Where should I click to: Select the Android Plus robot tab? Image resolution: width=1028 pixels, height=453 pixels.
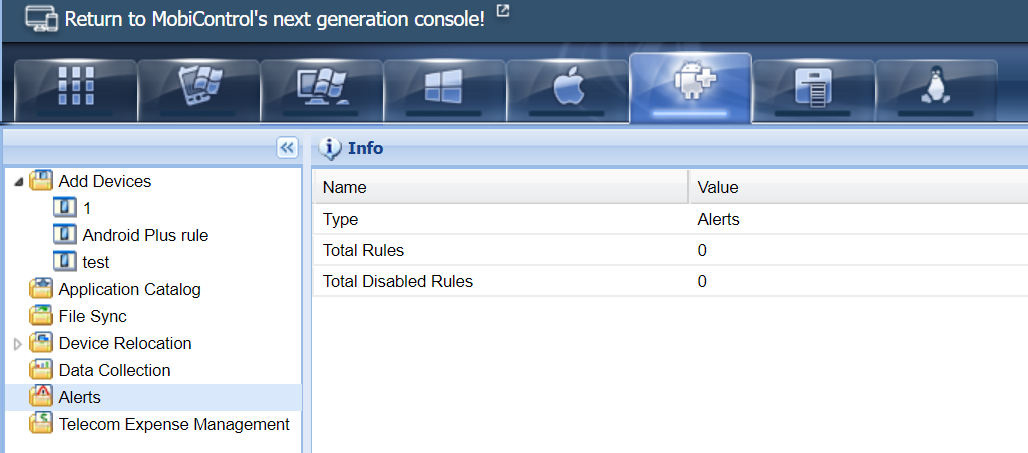point(691,89)
